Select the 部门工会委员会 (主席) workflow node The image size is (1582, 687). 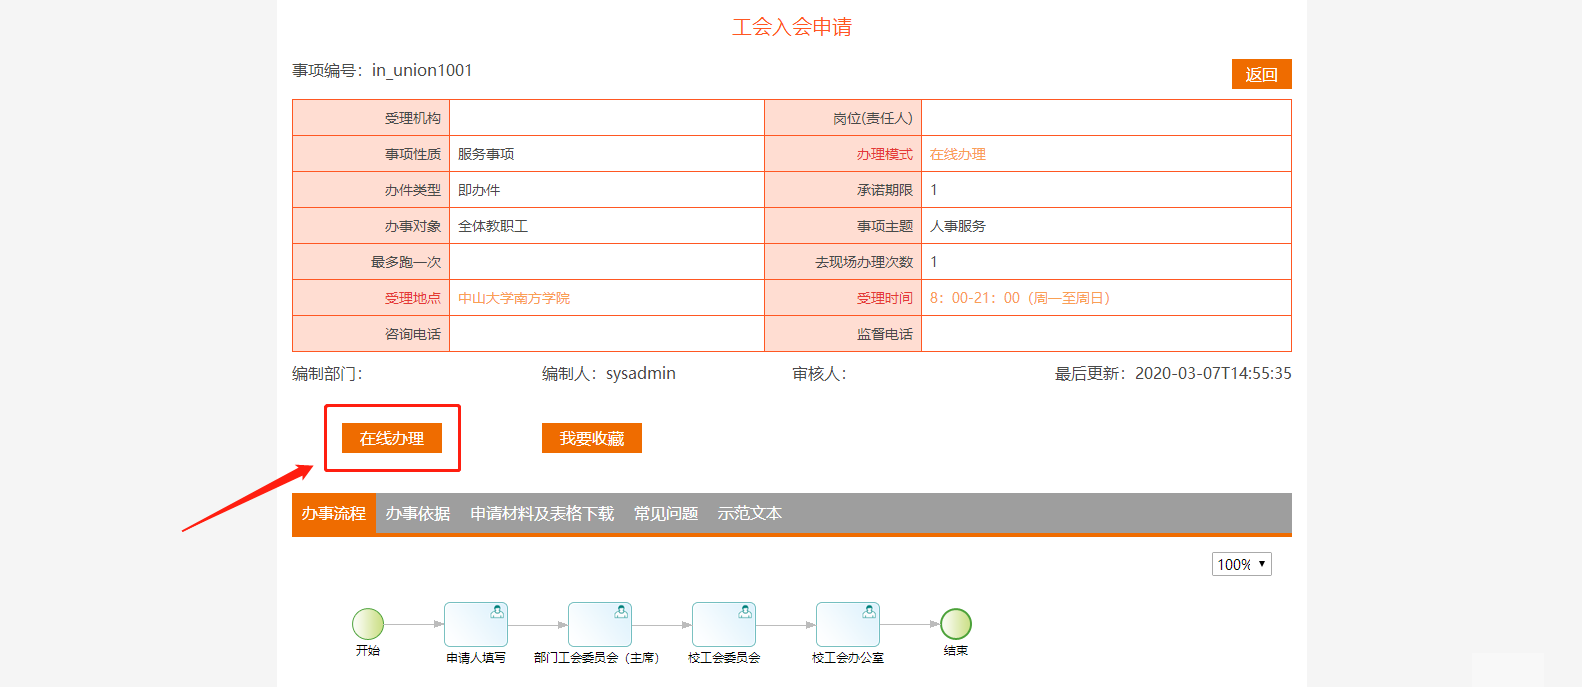coord(600,625)
